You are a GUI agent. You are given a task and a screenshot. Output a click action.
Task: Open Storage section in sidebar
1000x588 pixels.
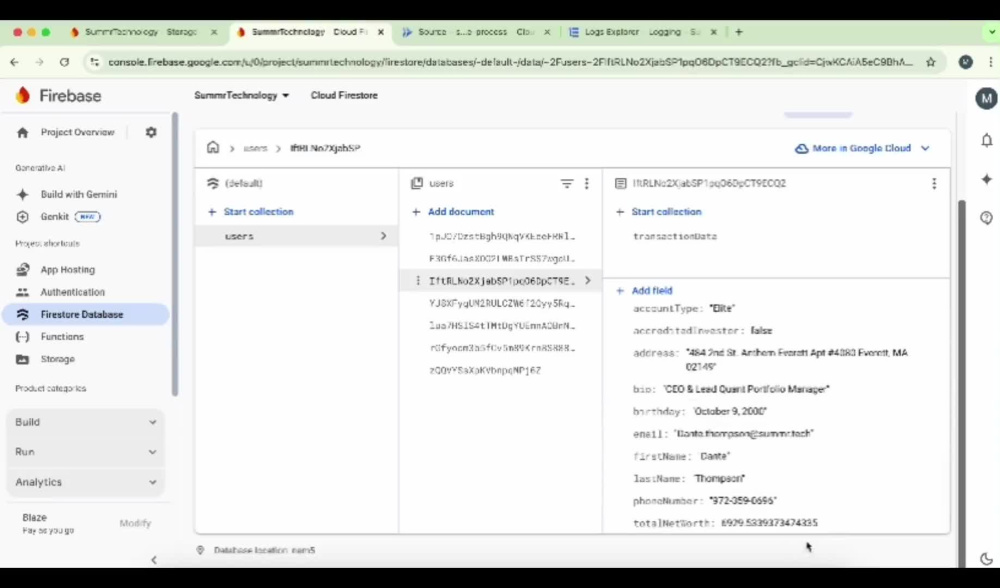[45, 359]
